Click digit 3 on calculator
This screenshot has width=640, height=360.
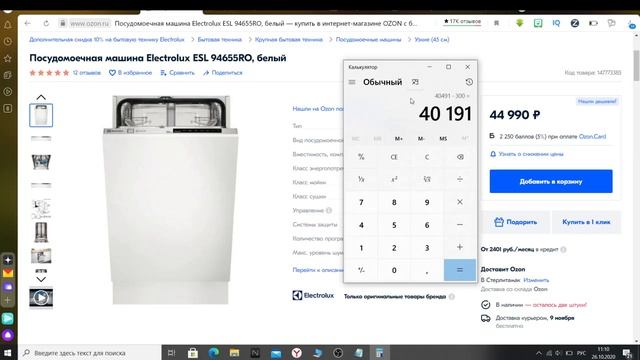427,247
